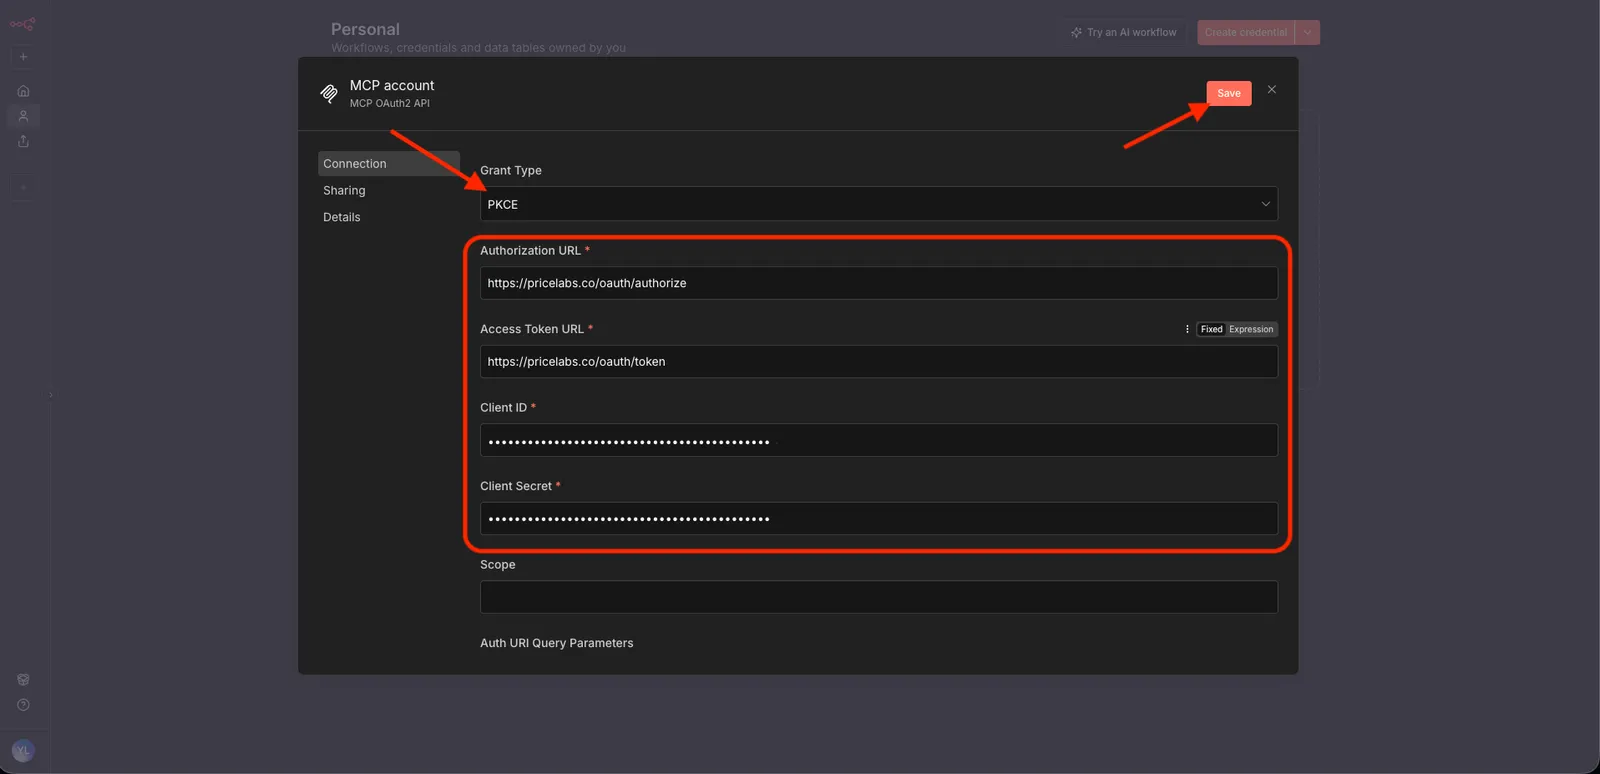Click Try an AI workflow button

click(1124, 33)
